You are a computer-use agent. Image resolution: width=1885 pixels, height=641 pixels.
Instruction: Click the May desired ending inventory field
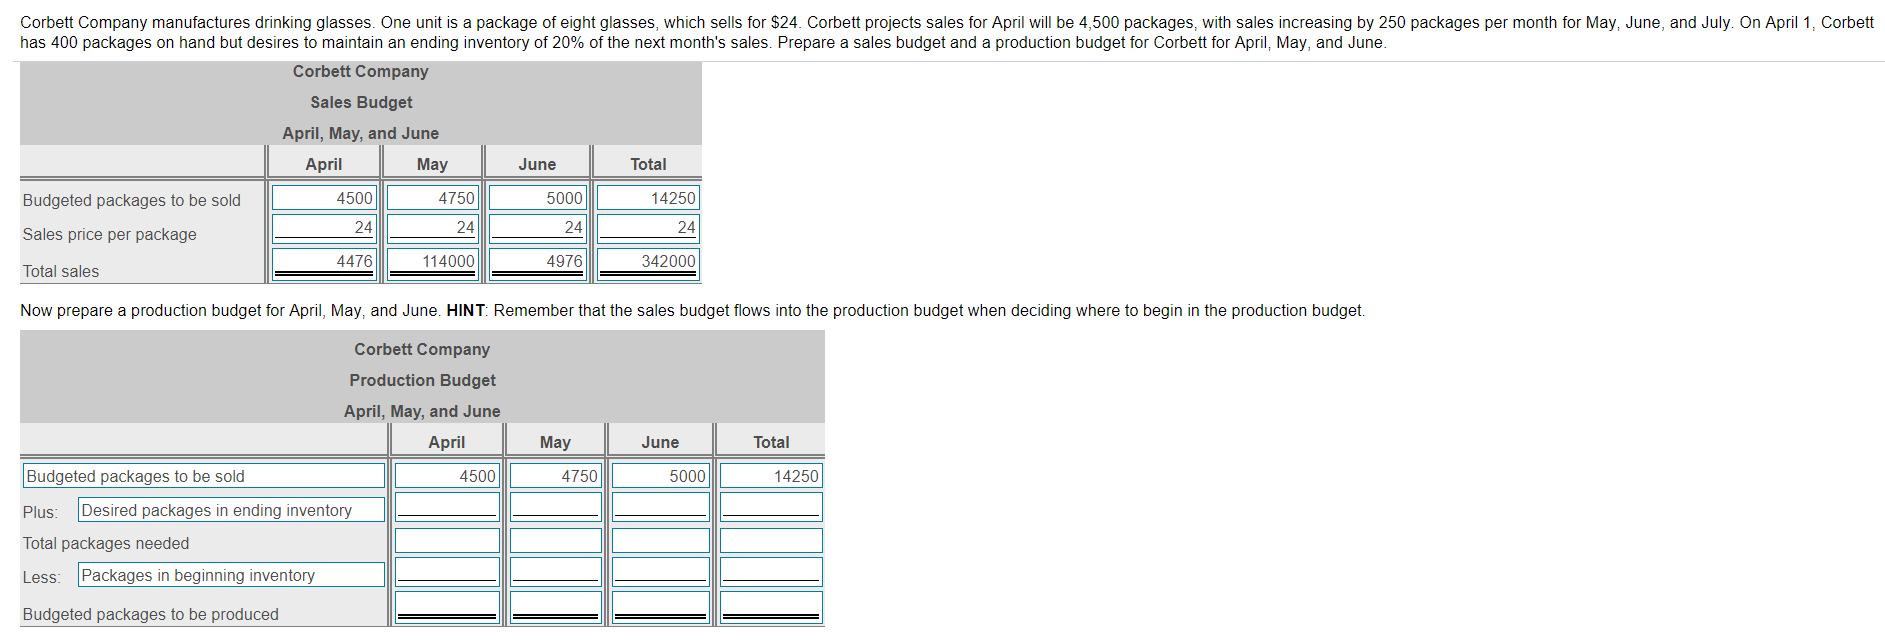[555, 507]
